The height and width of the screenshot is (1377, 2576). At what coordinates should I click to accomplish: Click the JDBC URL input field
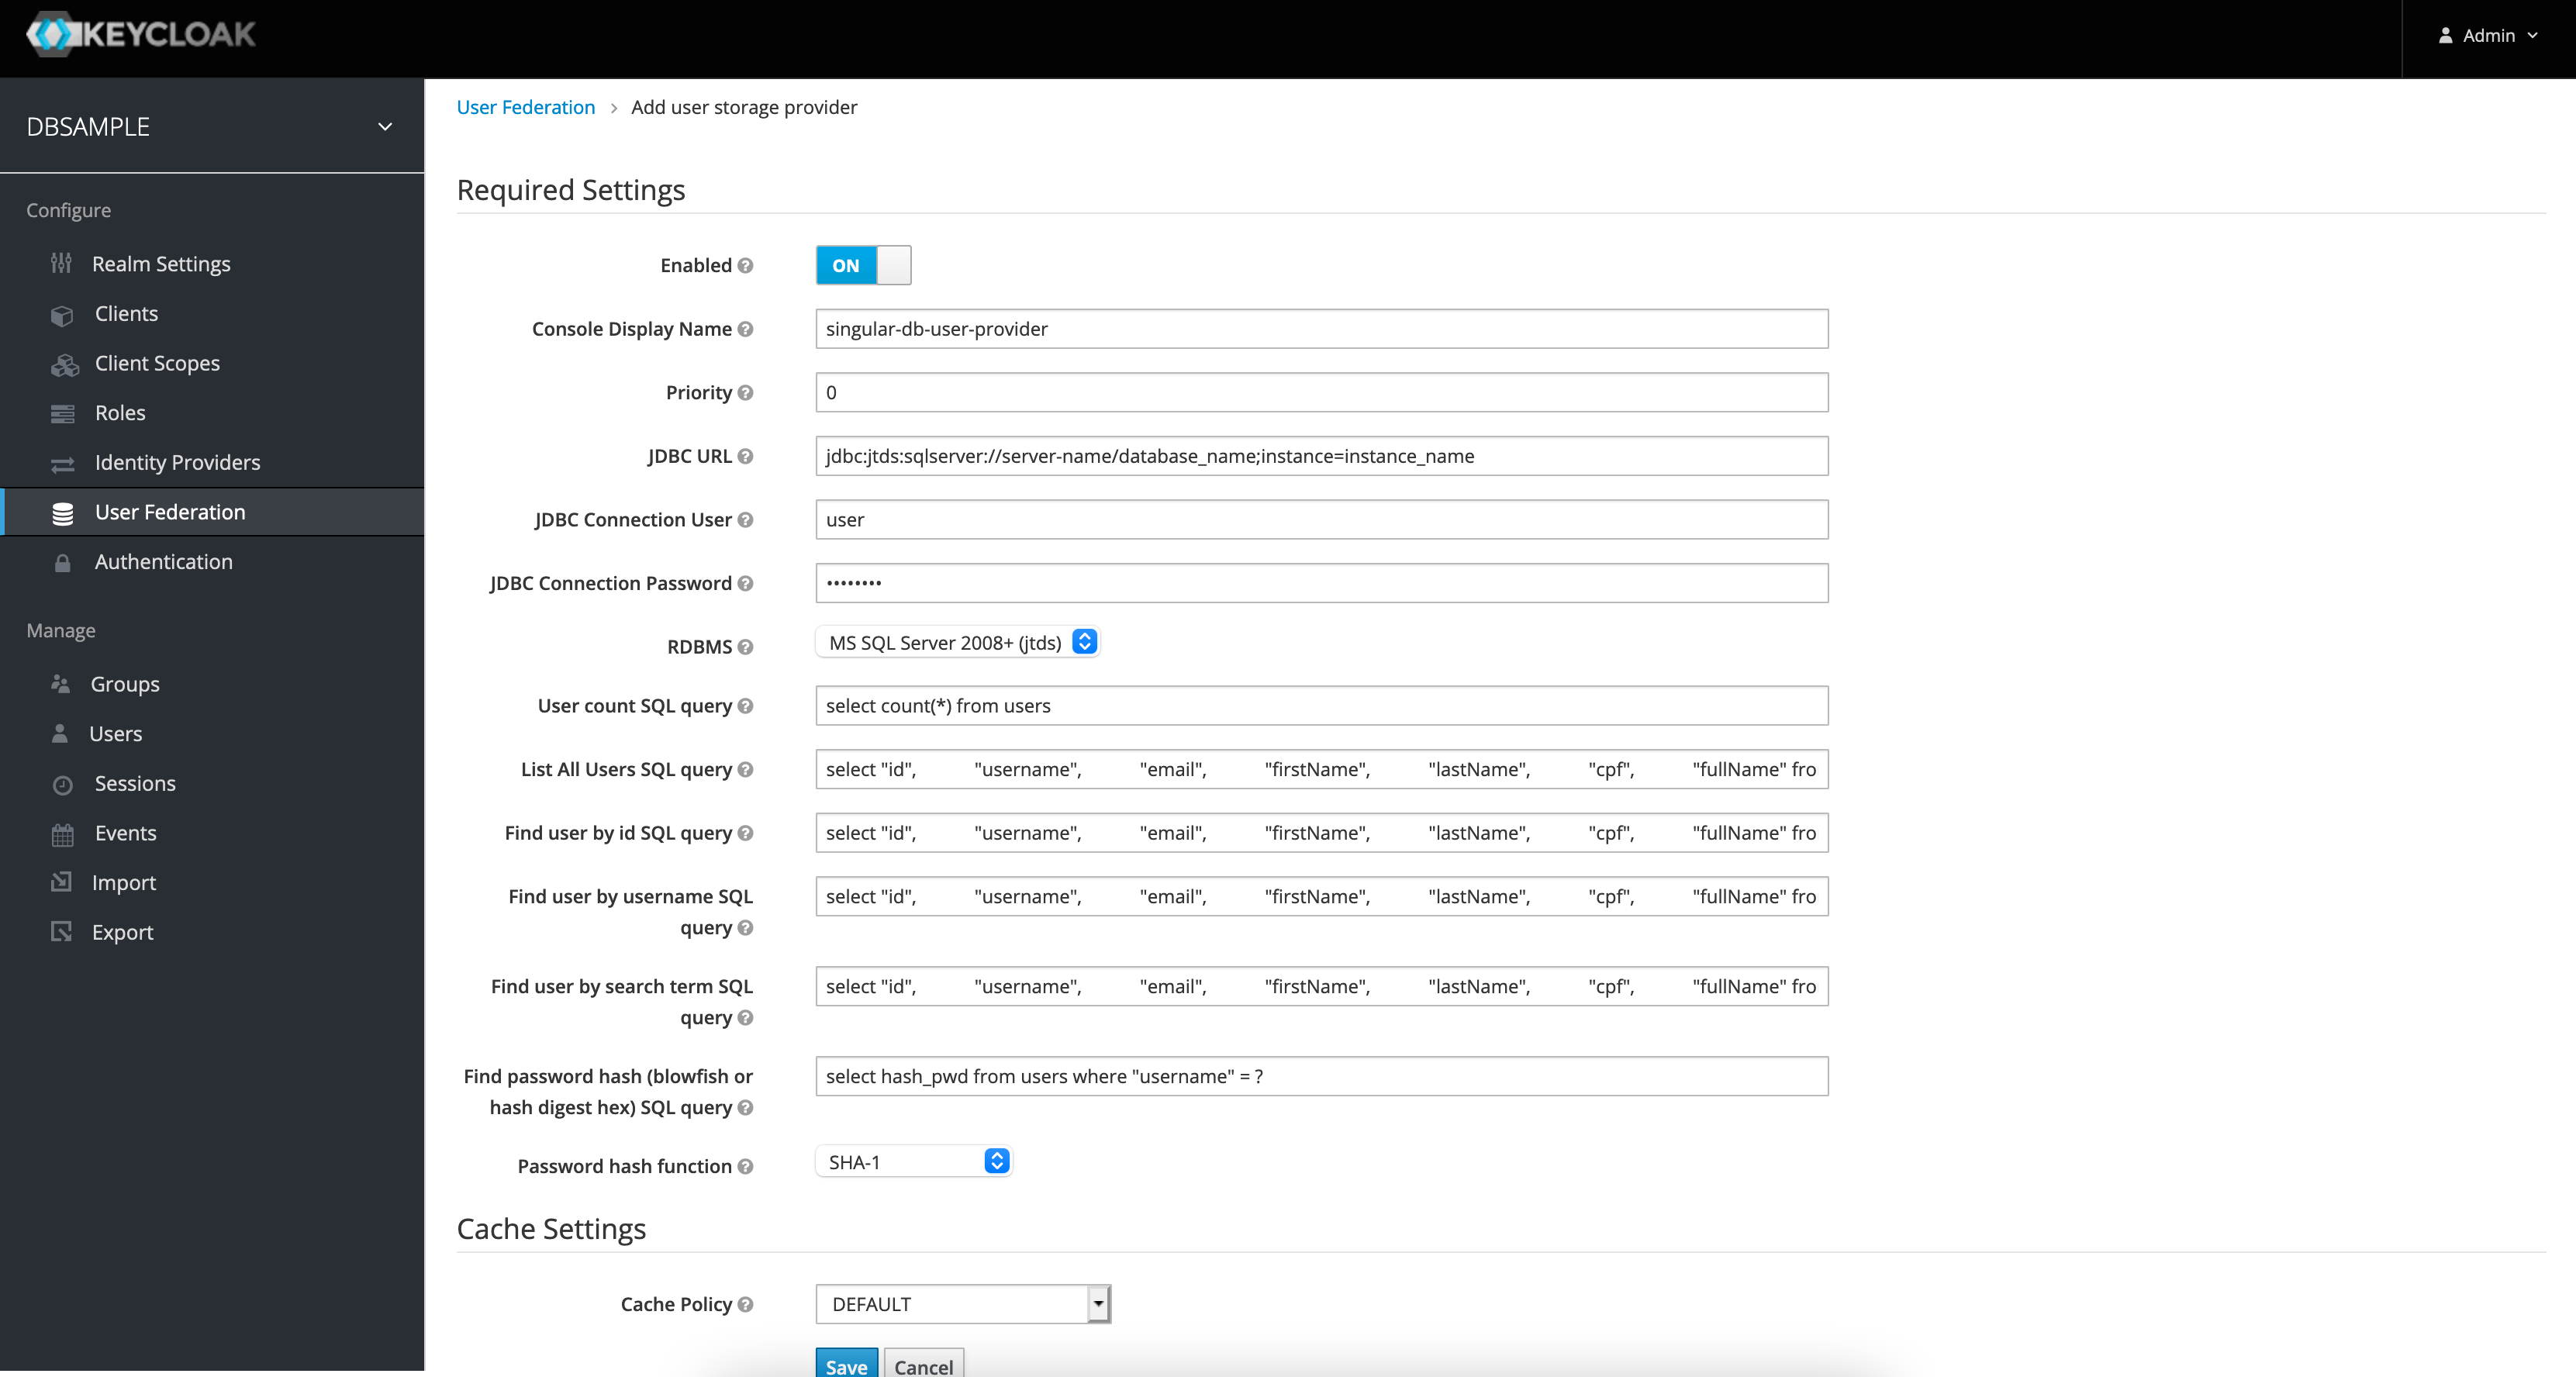tap(1322, 455)
